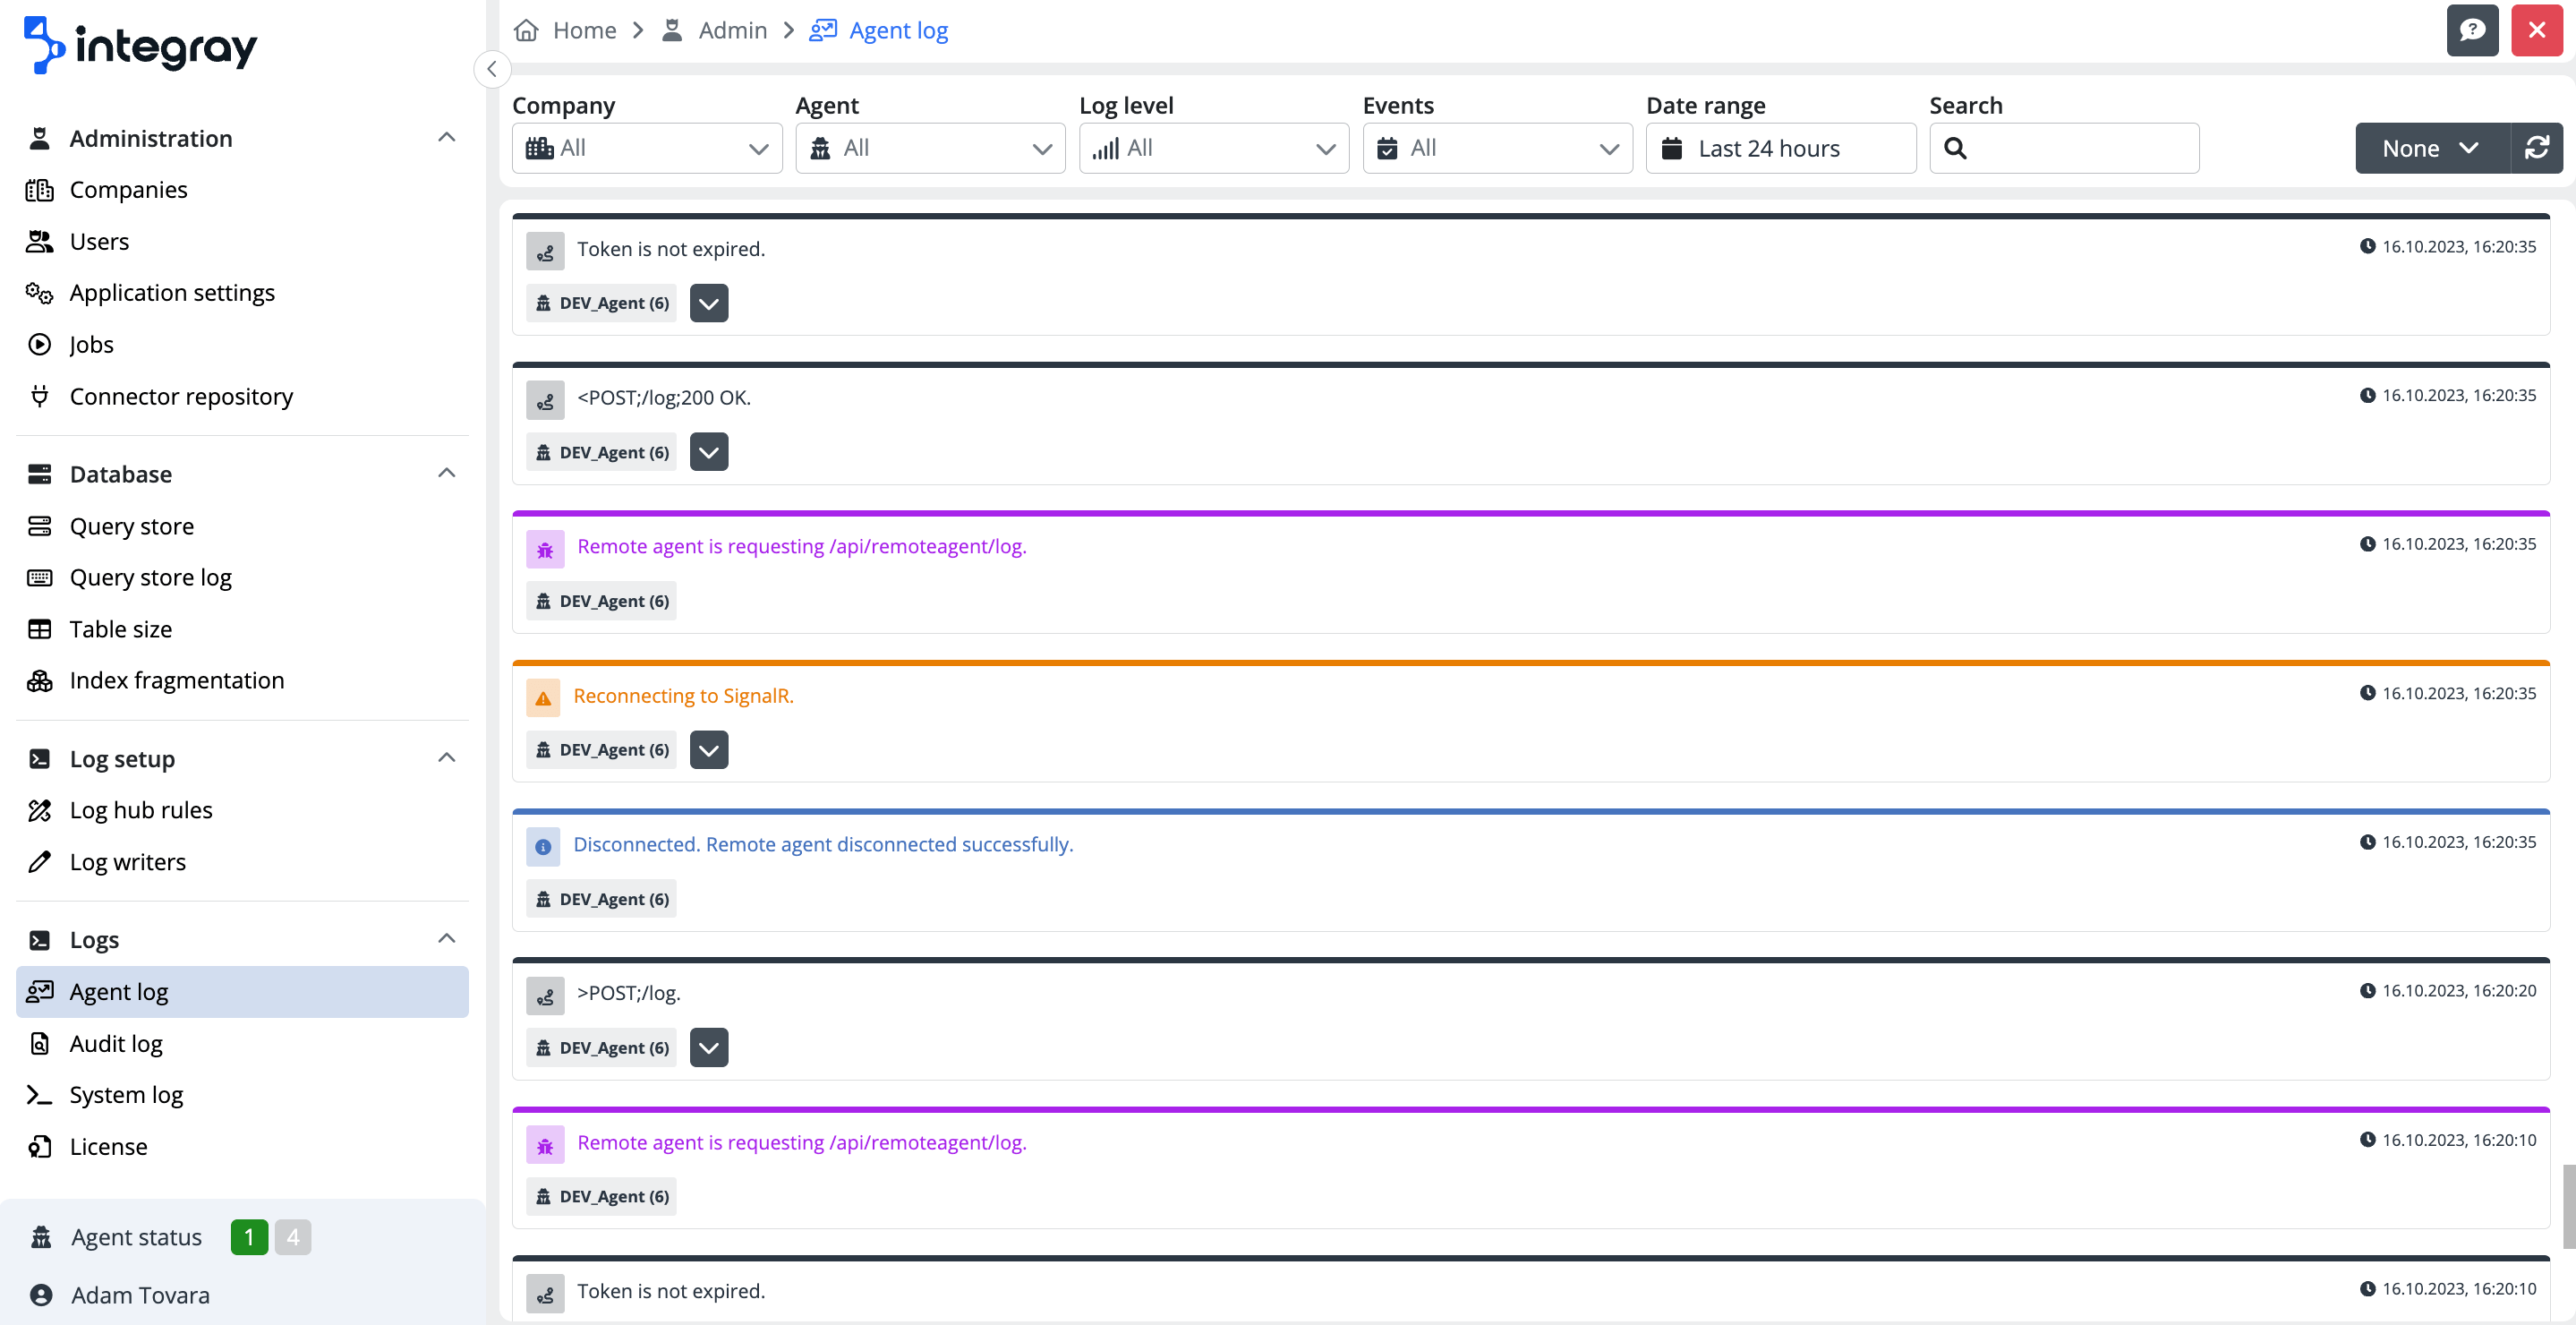Click the Log hub rules icon
Image resolution: width=2576 pixels, height=1325 pixels.
pos(39,810)
